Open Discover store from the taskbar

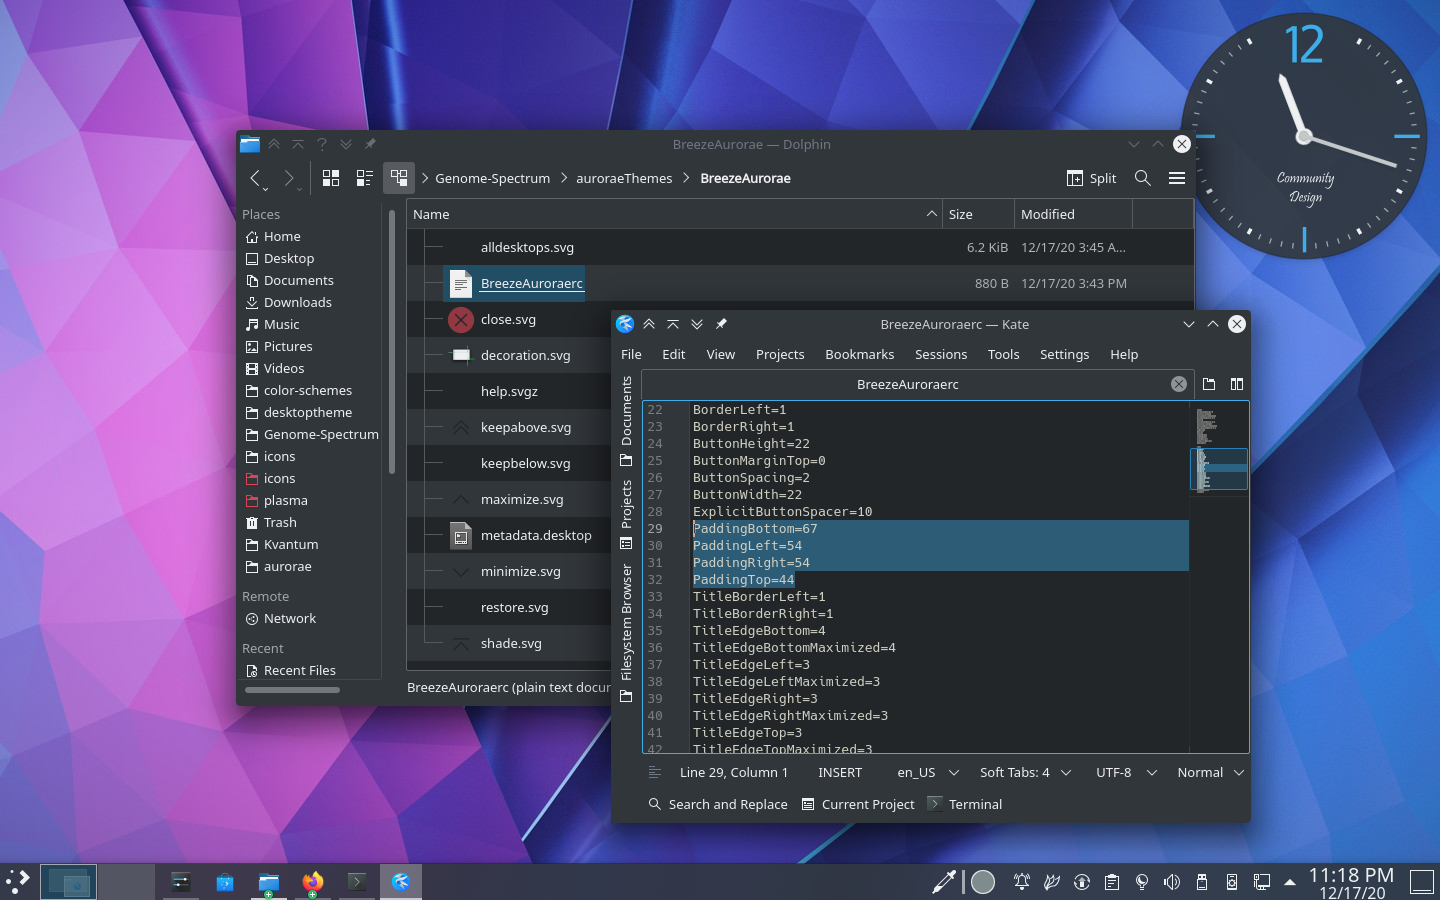(x=225, y=881)
